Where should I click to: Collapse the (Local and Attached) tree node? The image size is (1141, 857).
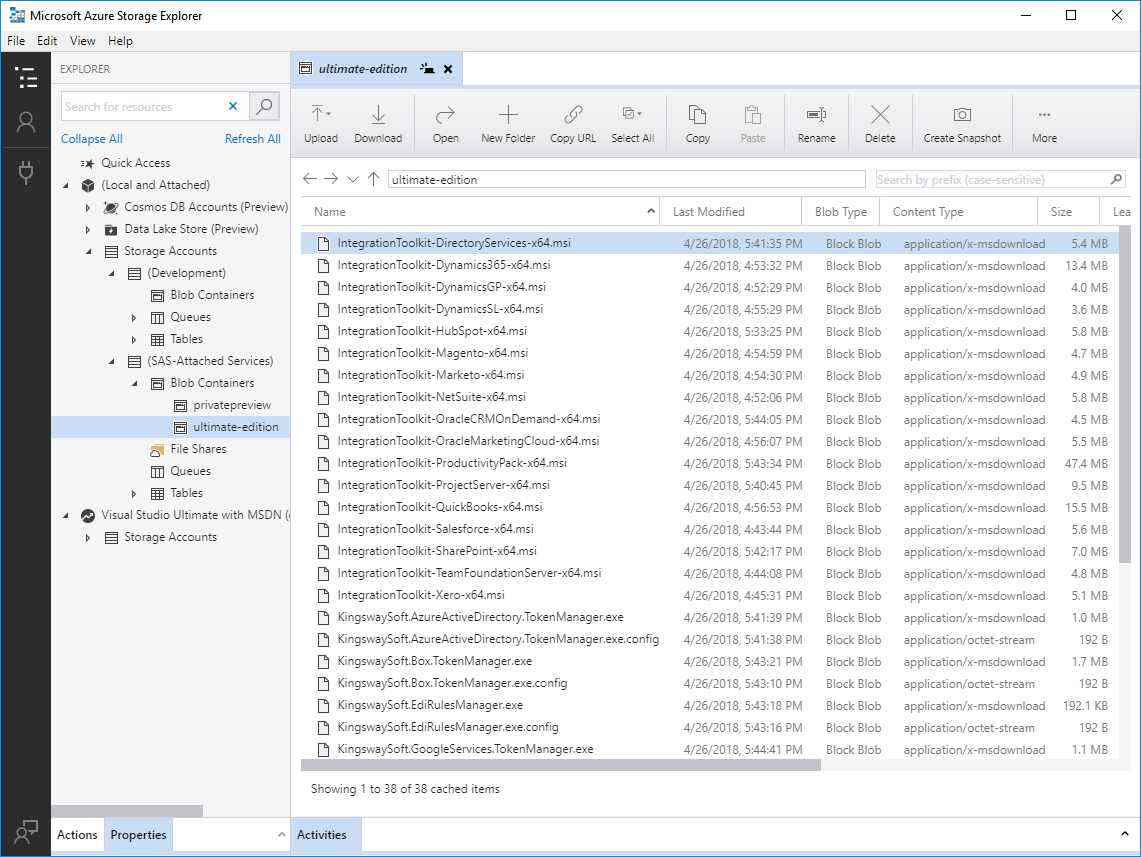[x=66, y=186]
